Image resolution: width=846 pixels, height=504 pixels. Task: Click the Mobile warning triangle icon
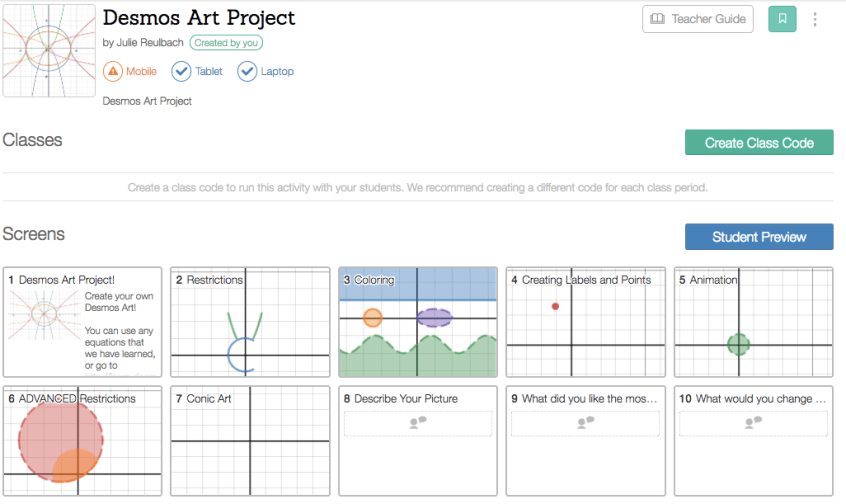113,71
